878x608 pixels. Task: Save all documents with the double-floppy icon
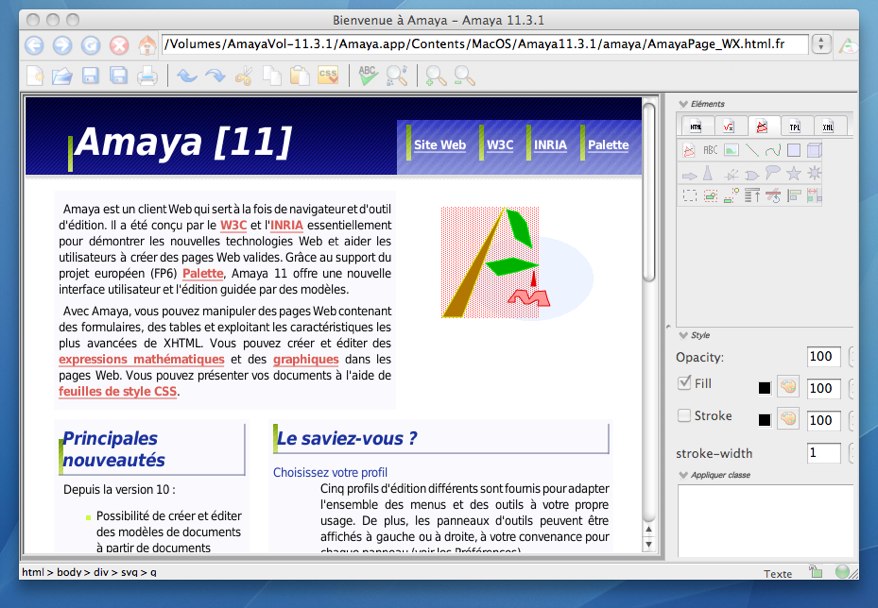tap(119, 75)
